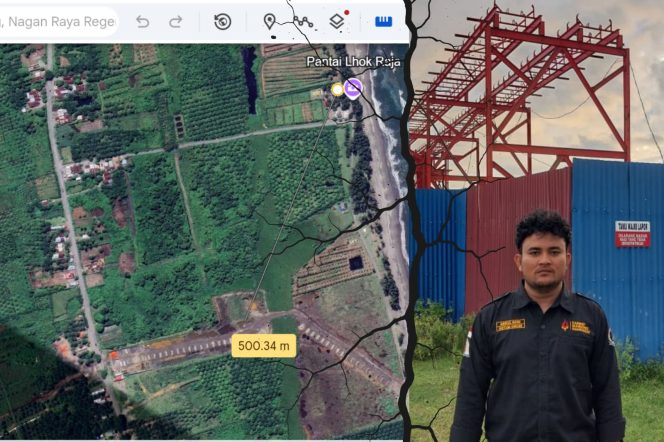Open the map layers icon
664x442 pixels.
click(337, 22)
